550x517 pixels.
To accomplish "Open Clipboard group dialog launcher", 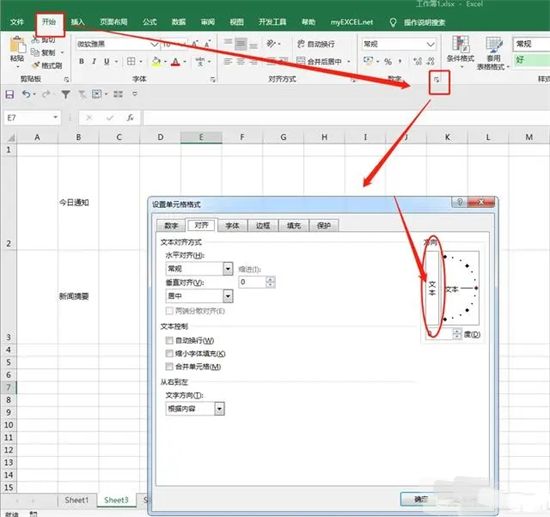I will [66, 80].
